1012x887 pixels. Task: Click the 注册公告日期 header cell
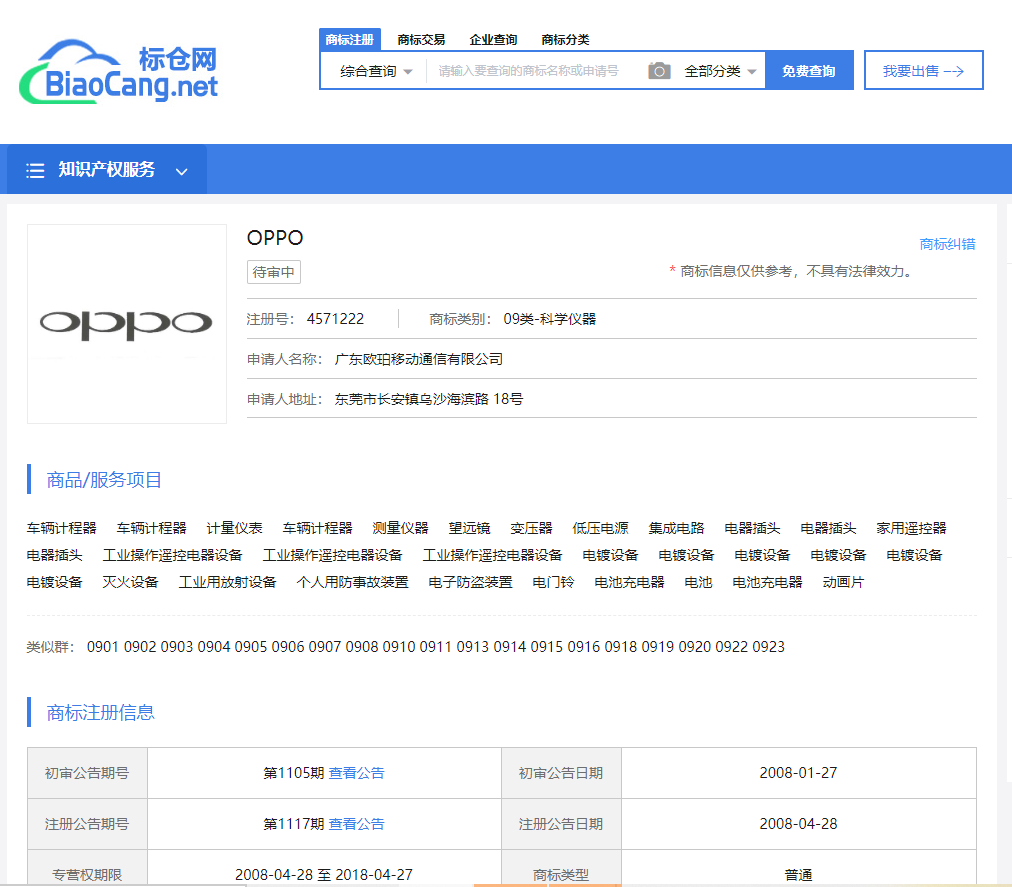561,824
